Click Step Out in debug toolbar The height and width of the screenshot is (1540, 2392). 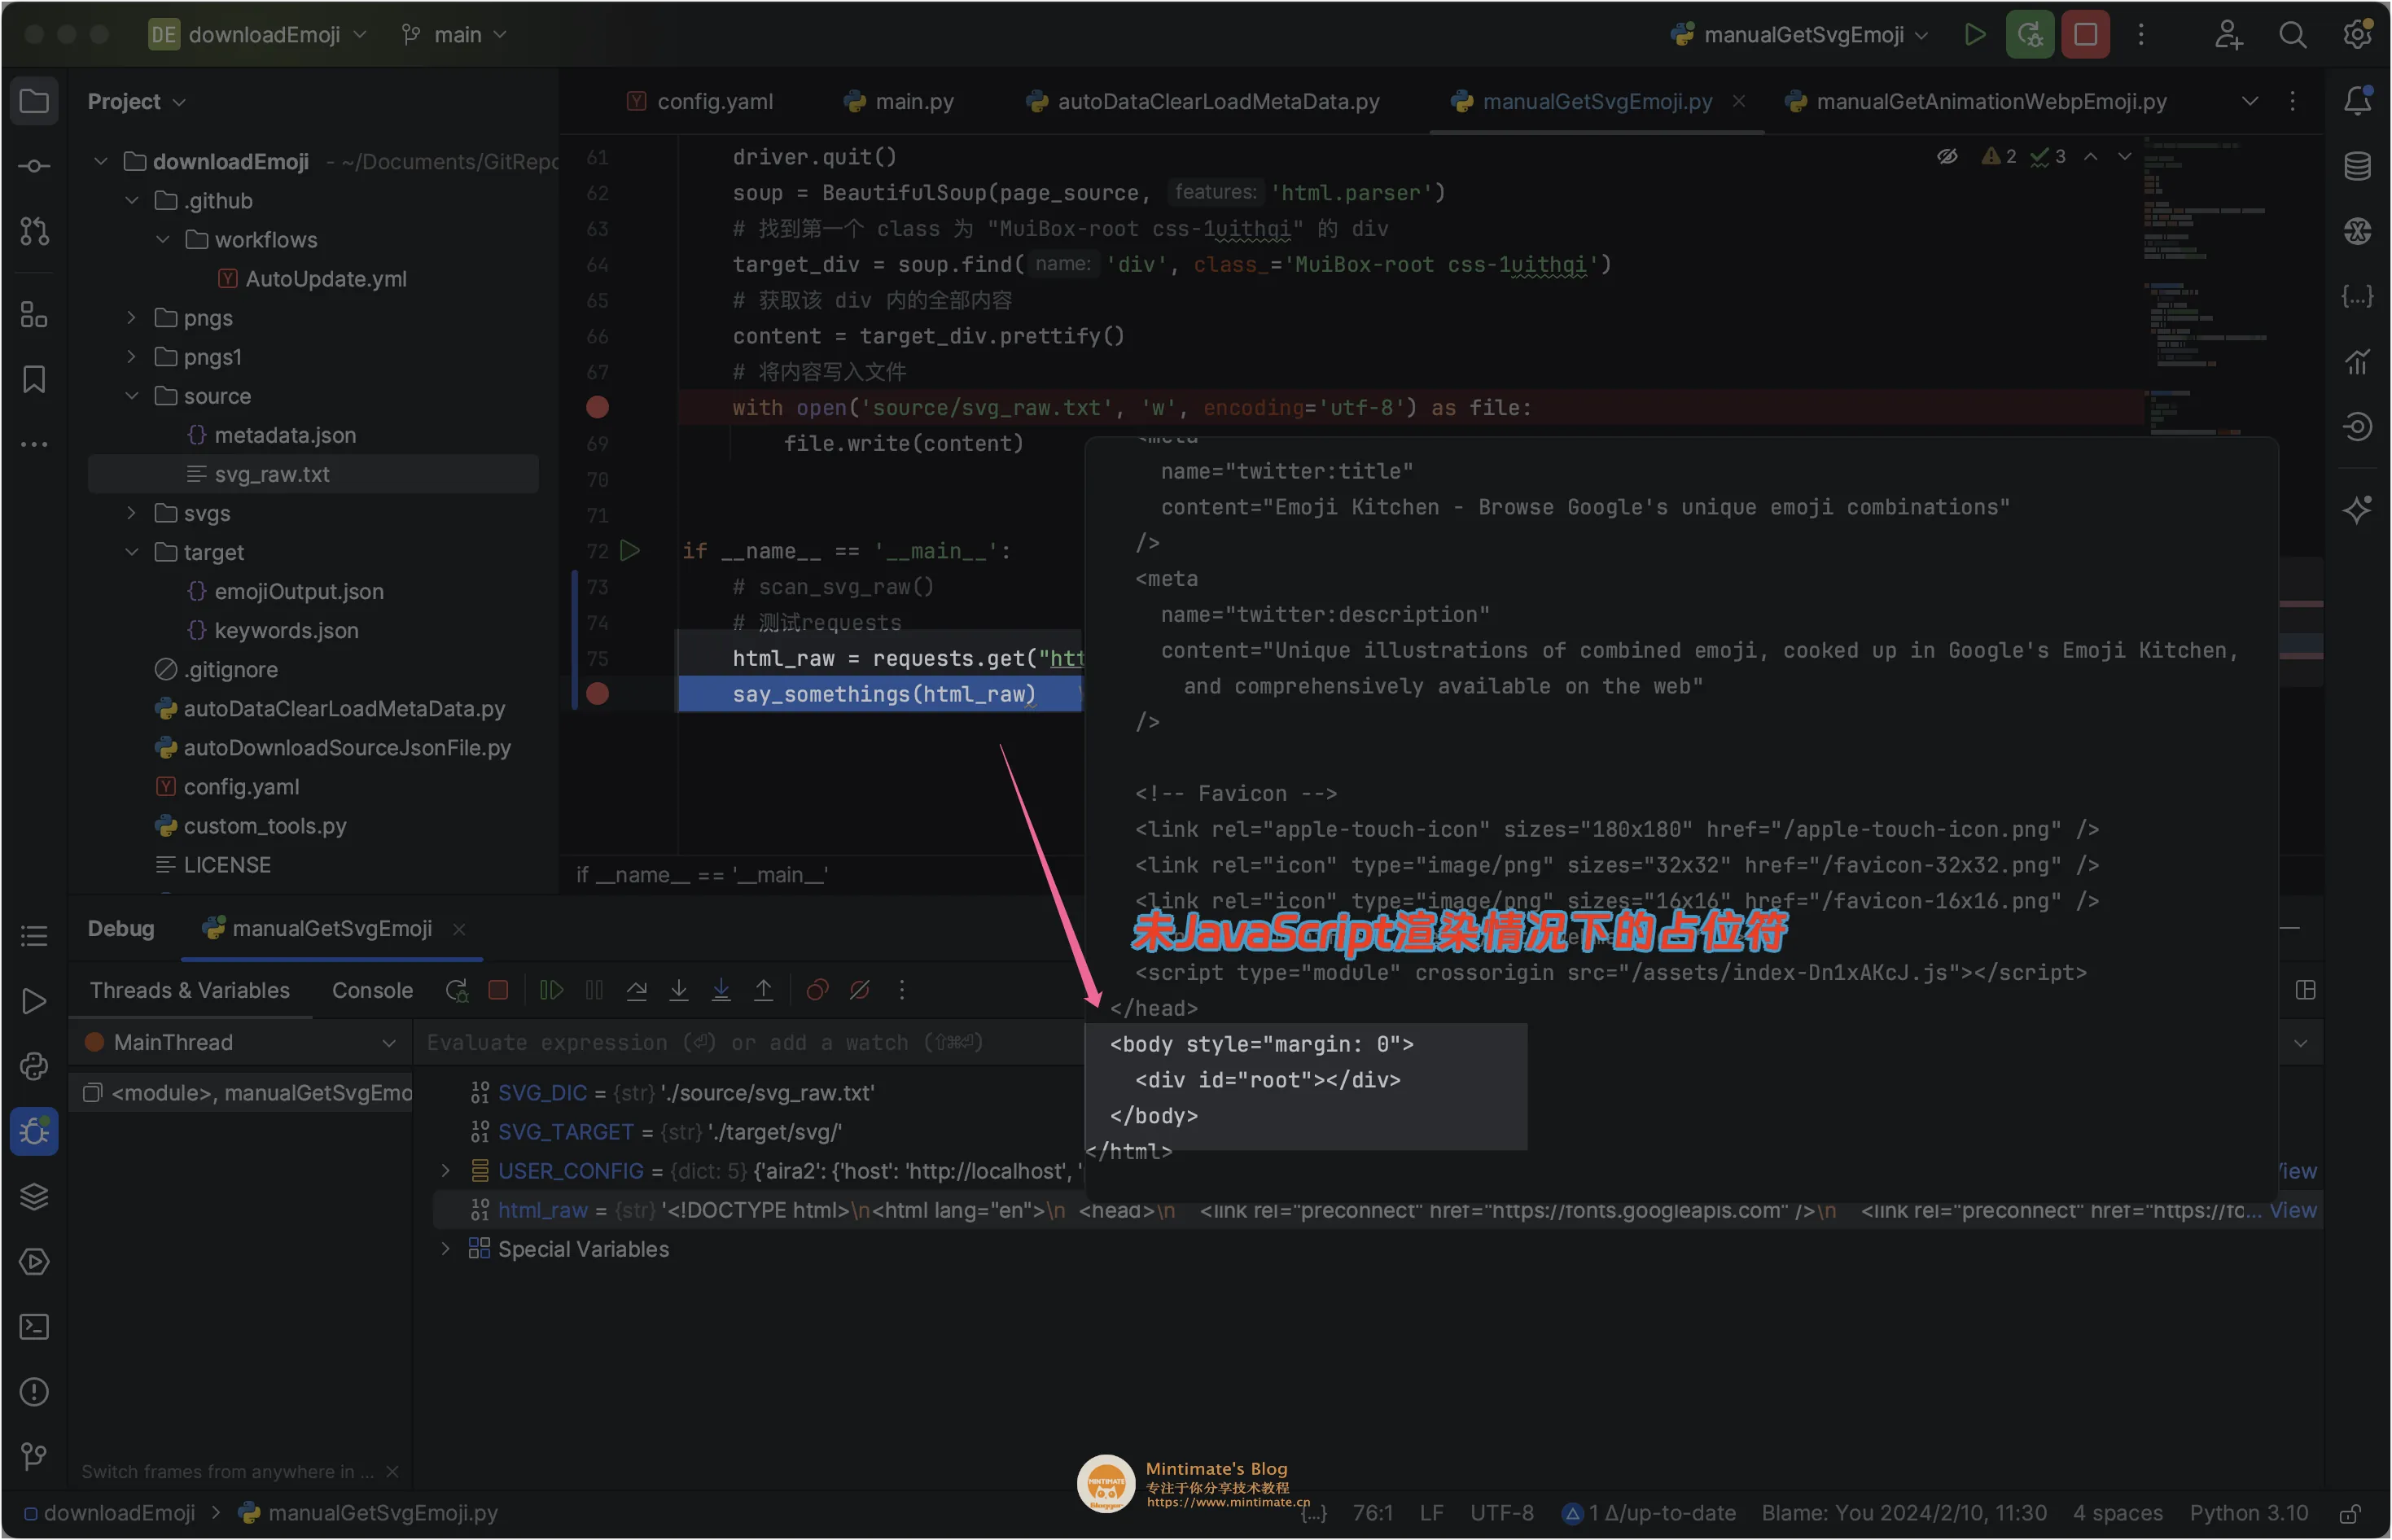click(x=763, y=990)
